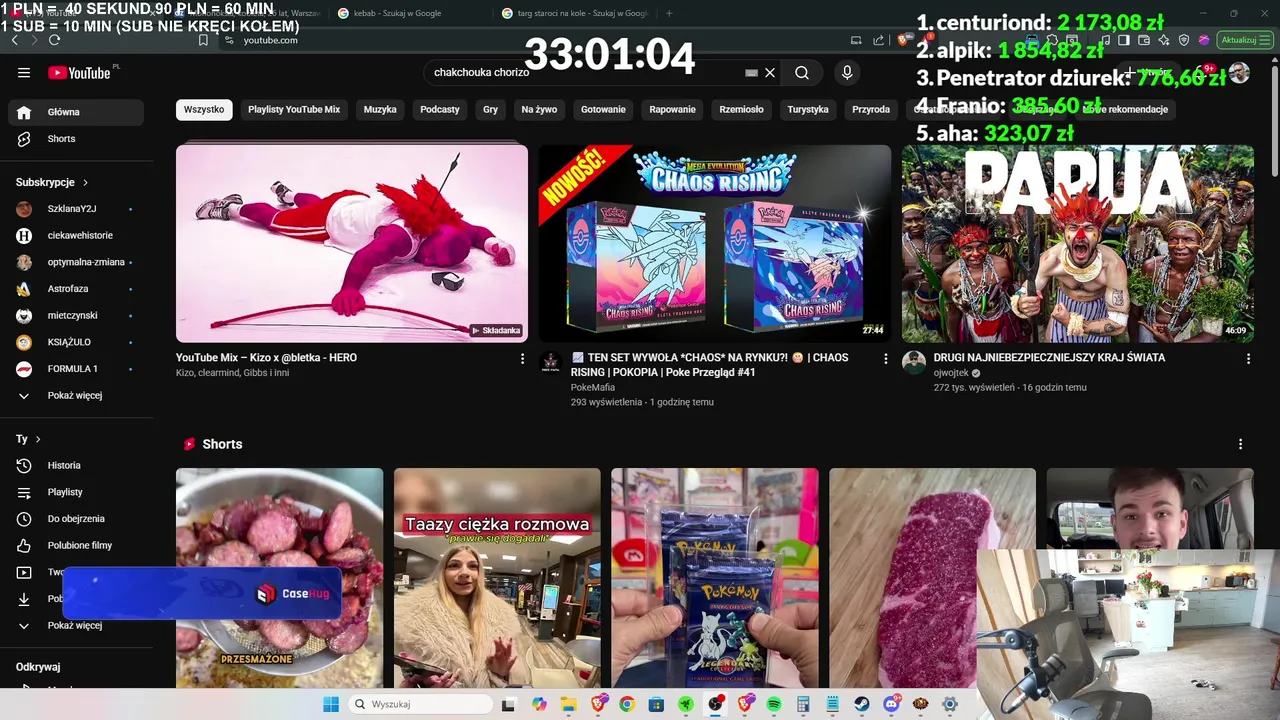Screen dimensions: 1280x720
Task: Open Leo AI sparkle icon in toolbar
Action: click(1164, 40)
